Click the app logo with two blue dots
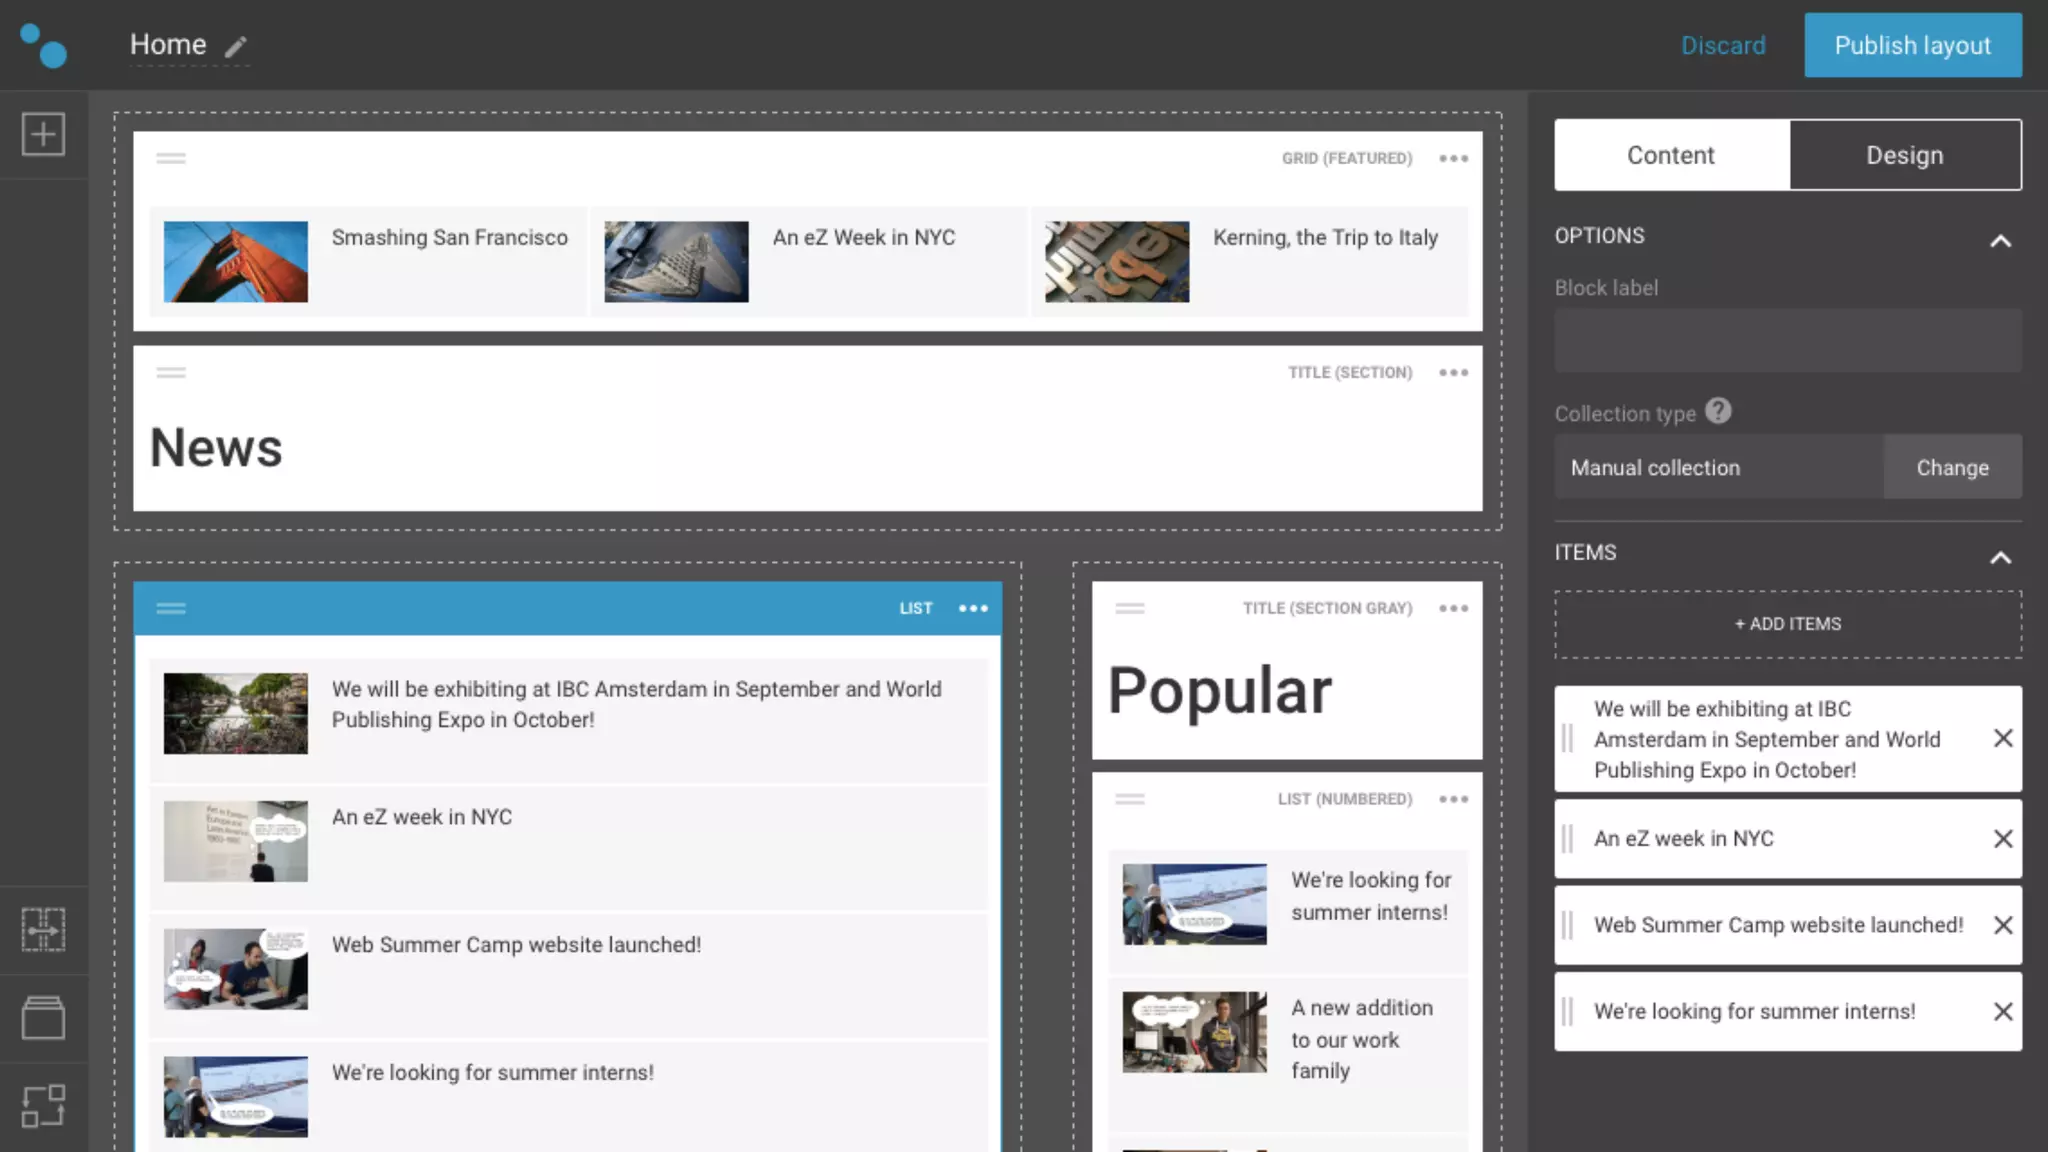The image size is (2048, 1152). pyautogui.click(x=44, y=45)
